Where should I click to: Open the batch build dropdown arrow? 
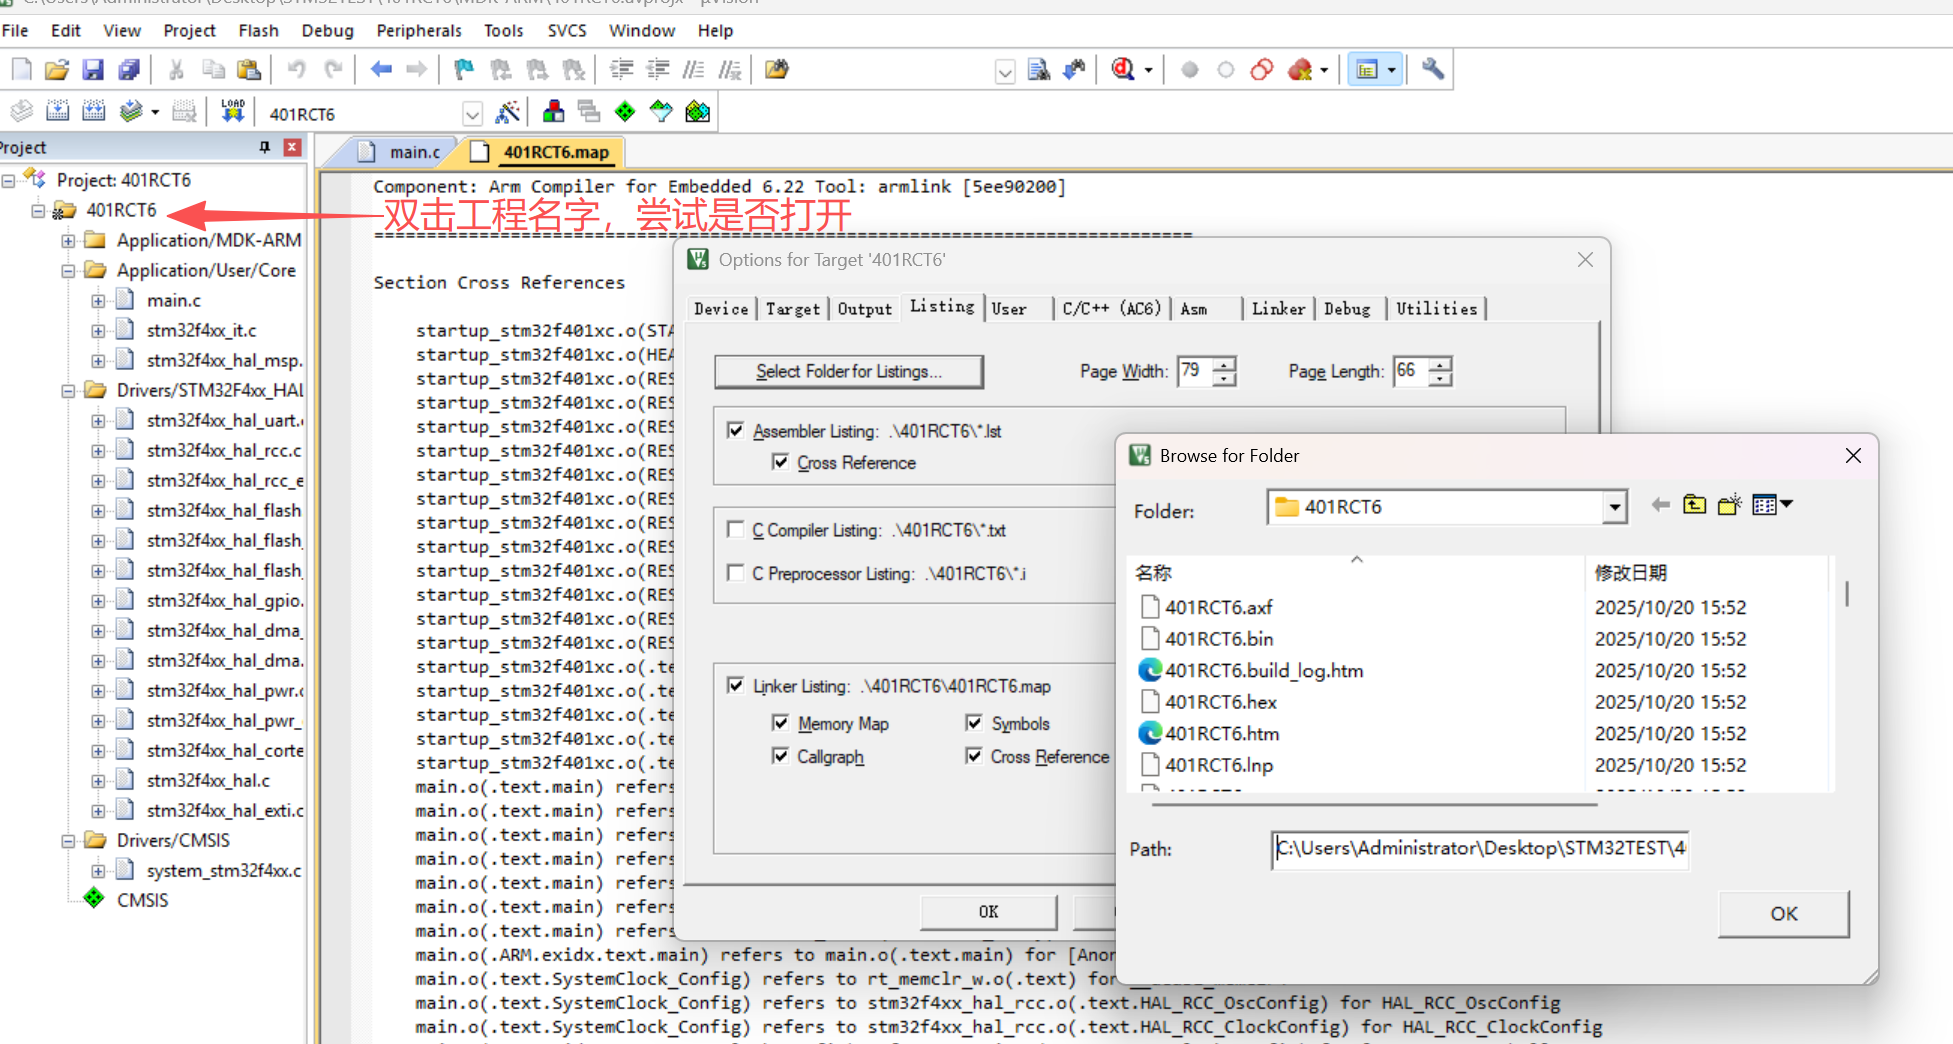click(x=155, y=112)
